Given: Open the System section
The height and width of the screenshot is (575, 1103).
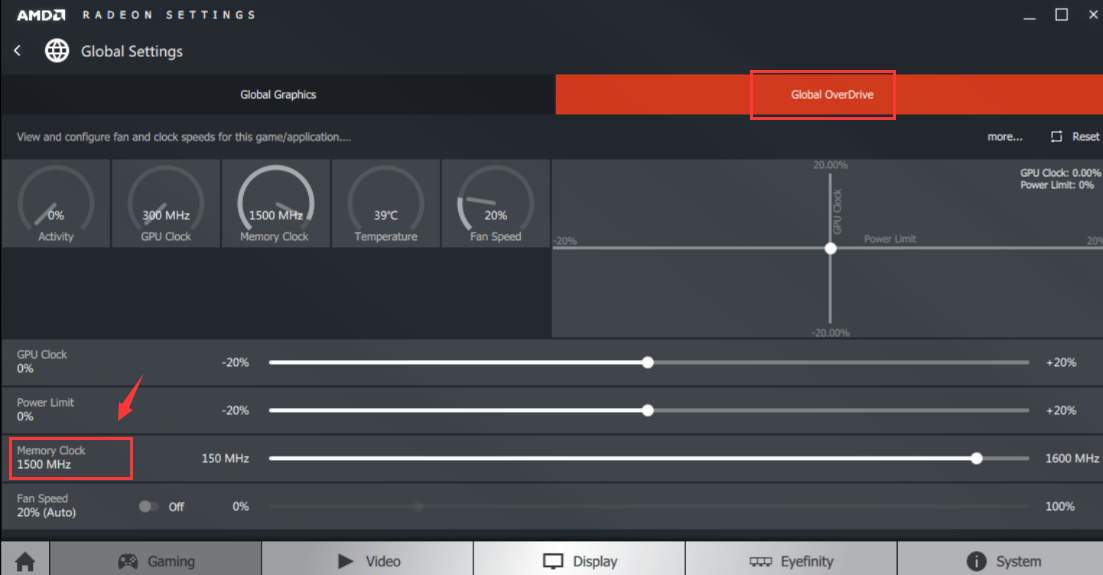Looking at the screenshot, I should click(x=1000, y=558).
